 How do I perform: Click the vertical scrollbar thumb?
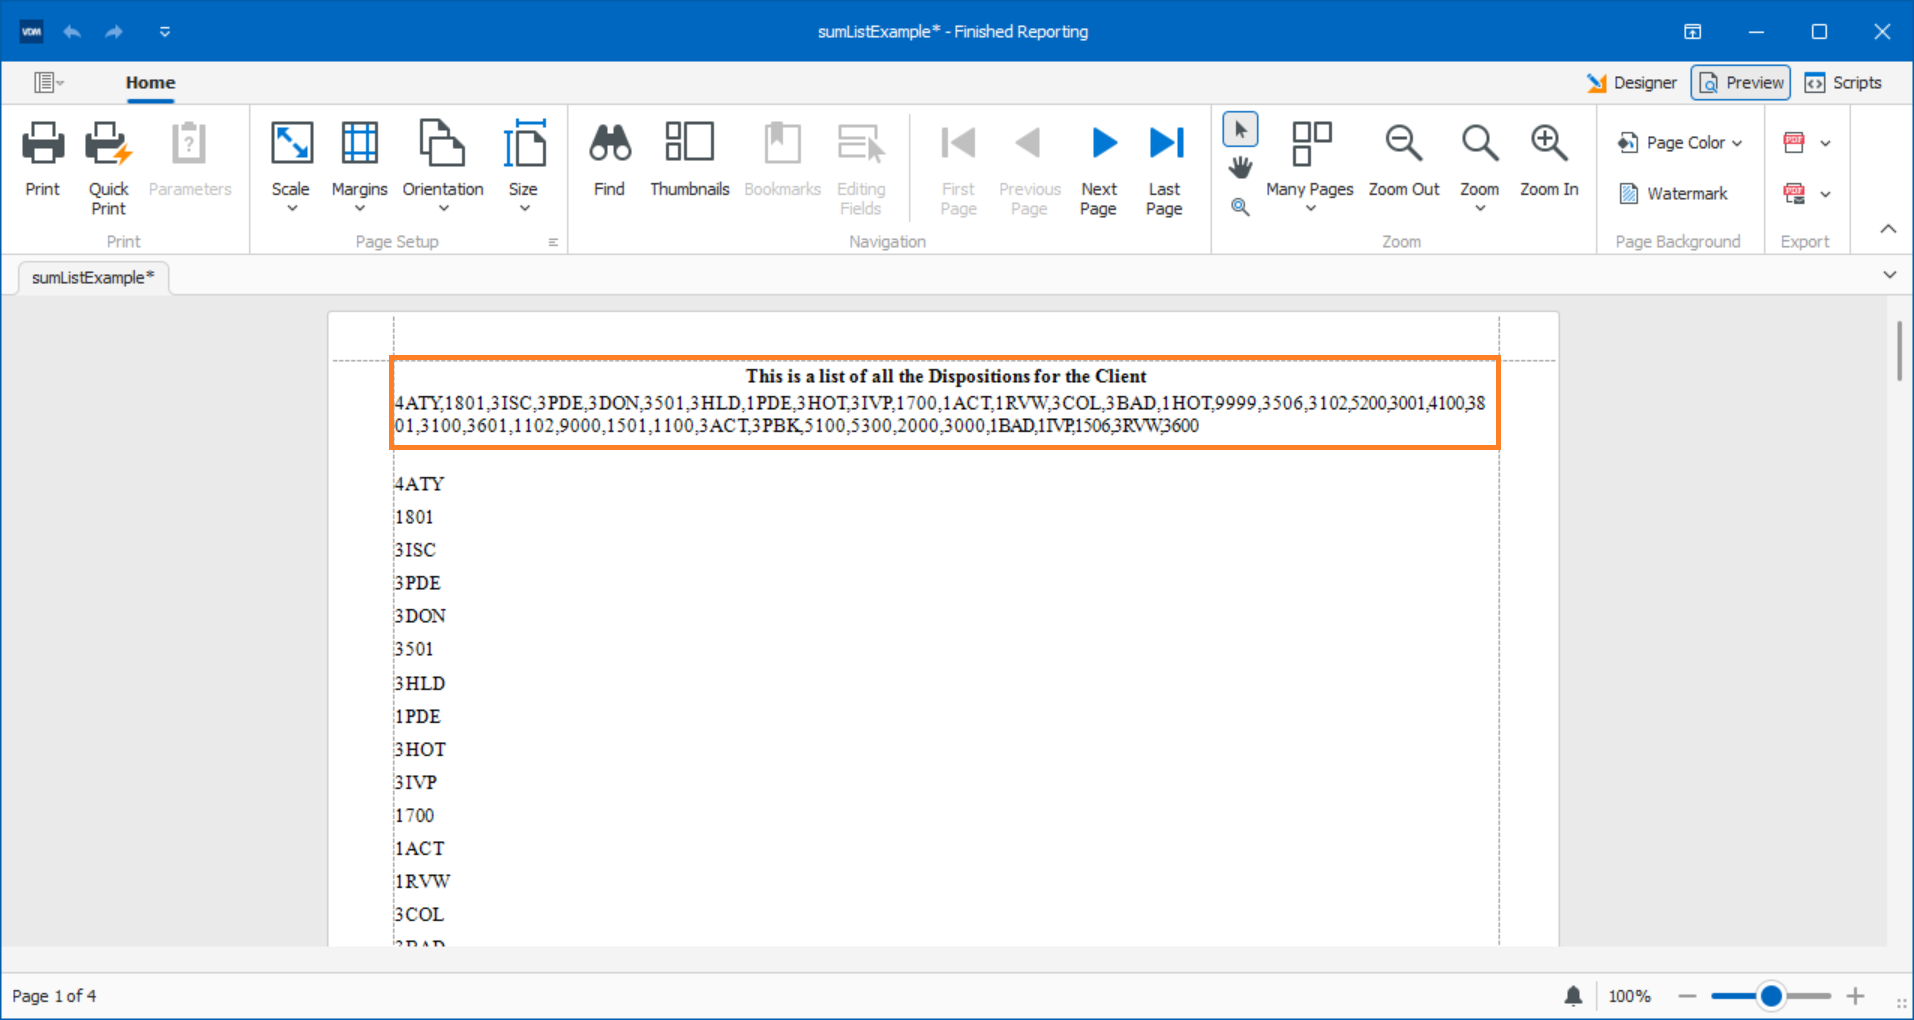[x=1899, y=350]
